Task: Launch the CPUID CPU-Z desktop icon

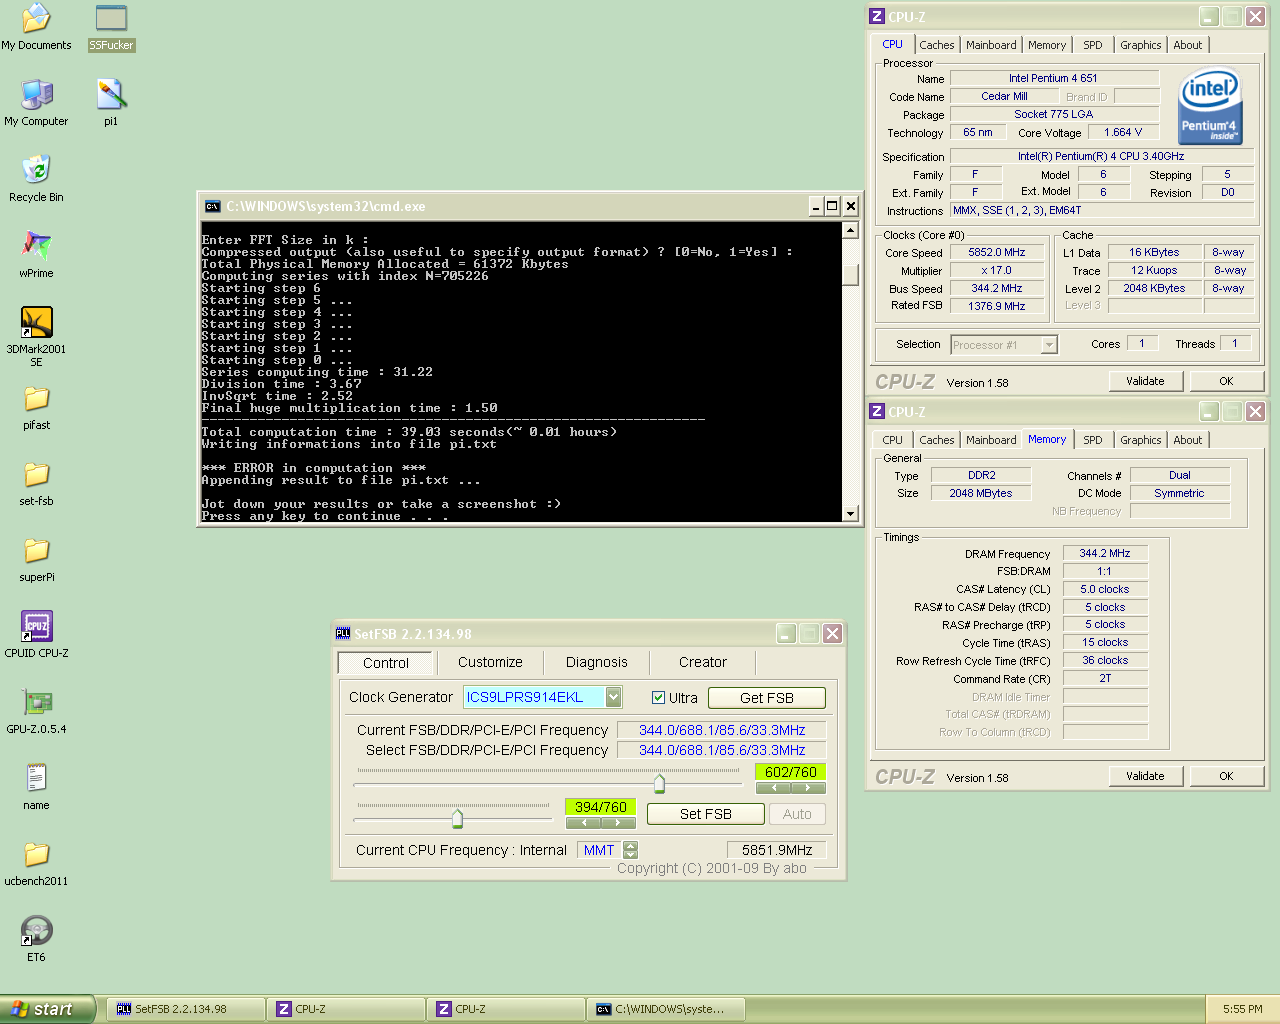Action: click(x=36, y=634)
